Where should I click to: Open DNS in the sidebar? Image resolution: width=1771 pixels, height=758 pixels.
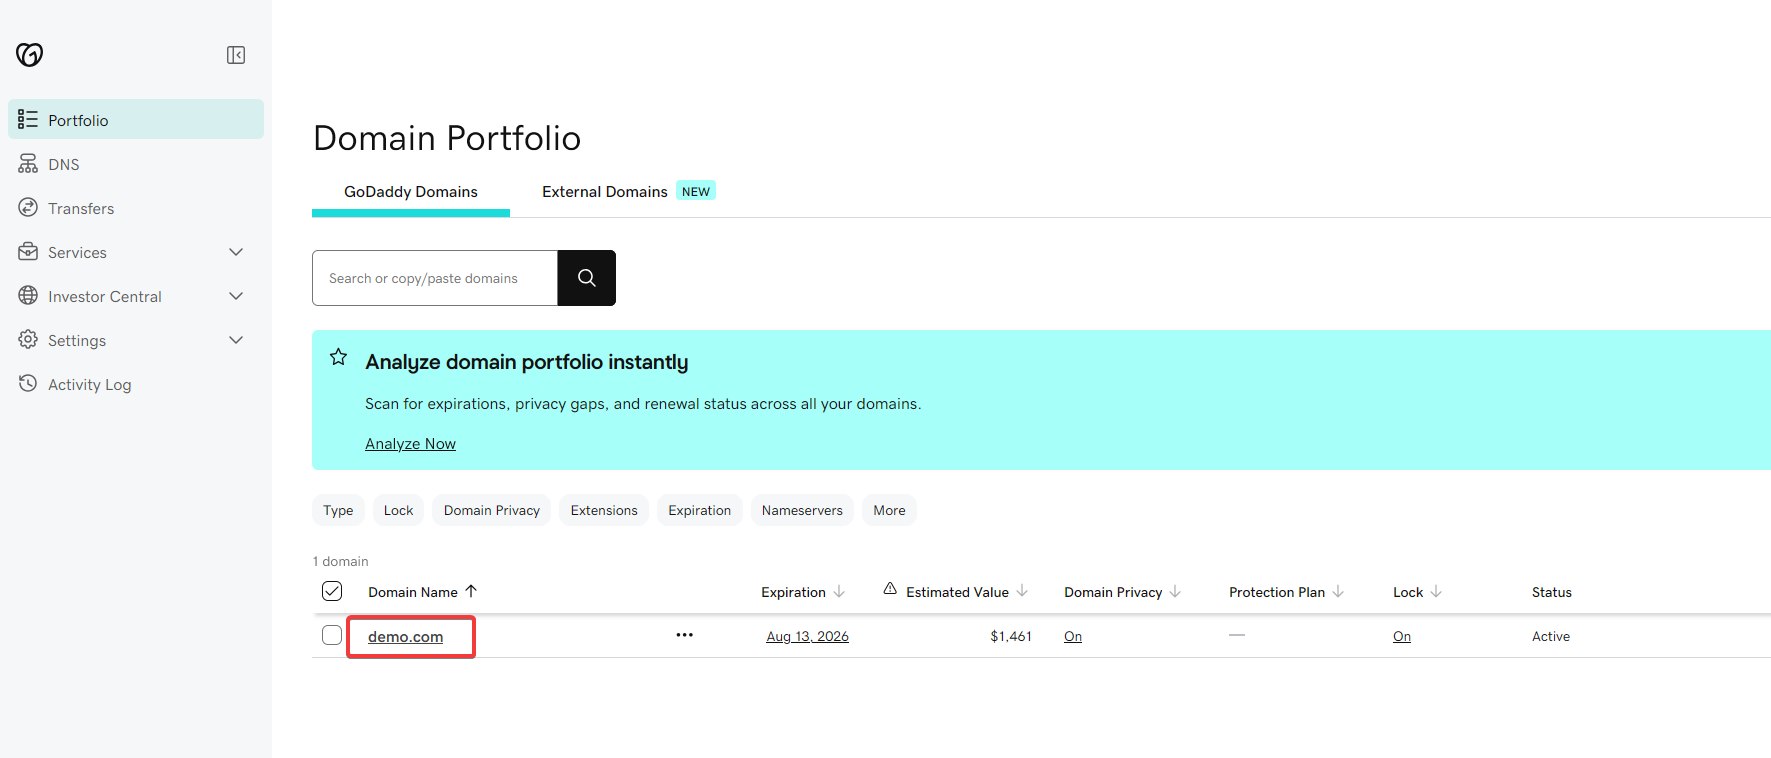pyautogui.click(x=136, y=164)
